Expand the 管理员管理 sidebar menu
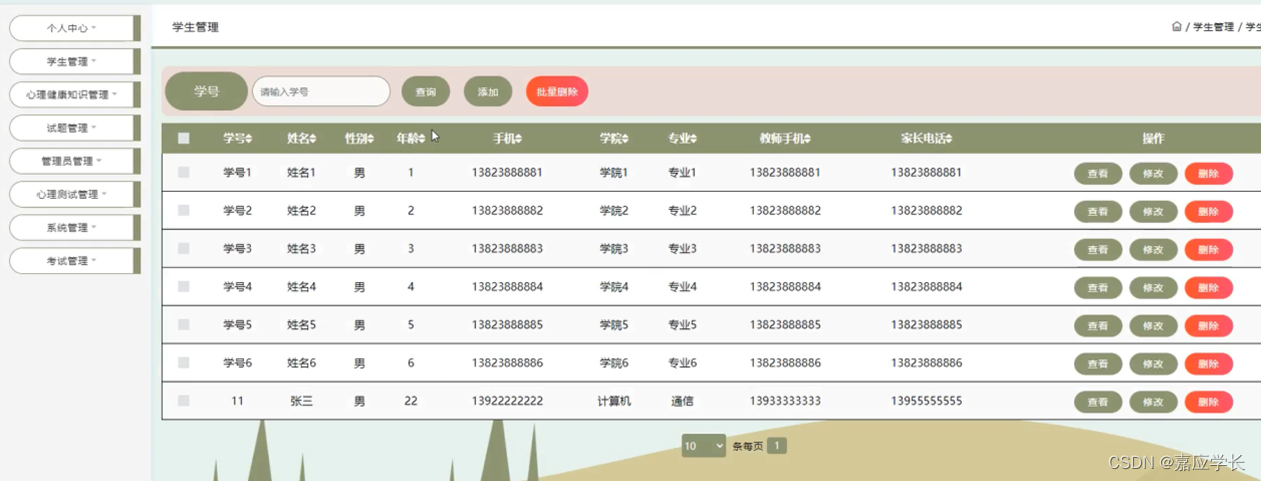Screen dimensions: 1261x481 coord(73,161)
